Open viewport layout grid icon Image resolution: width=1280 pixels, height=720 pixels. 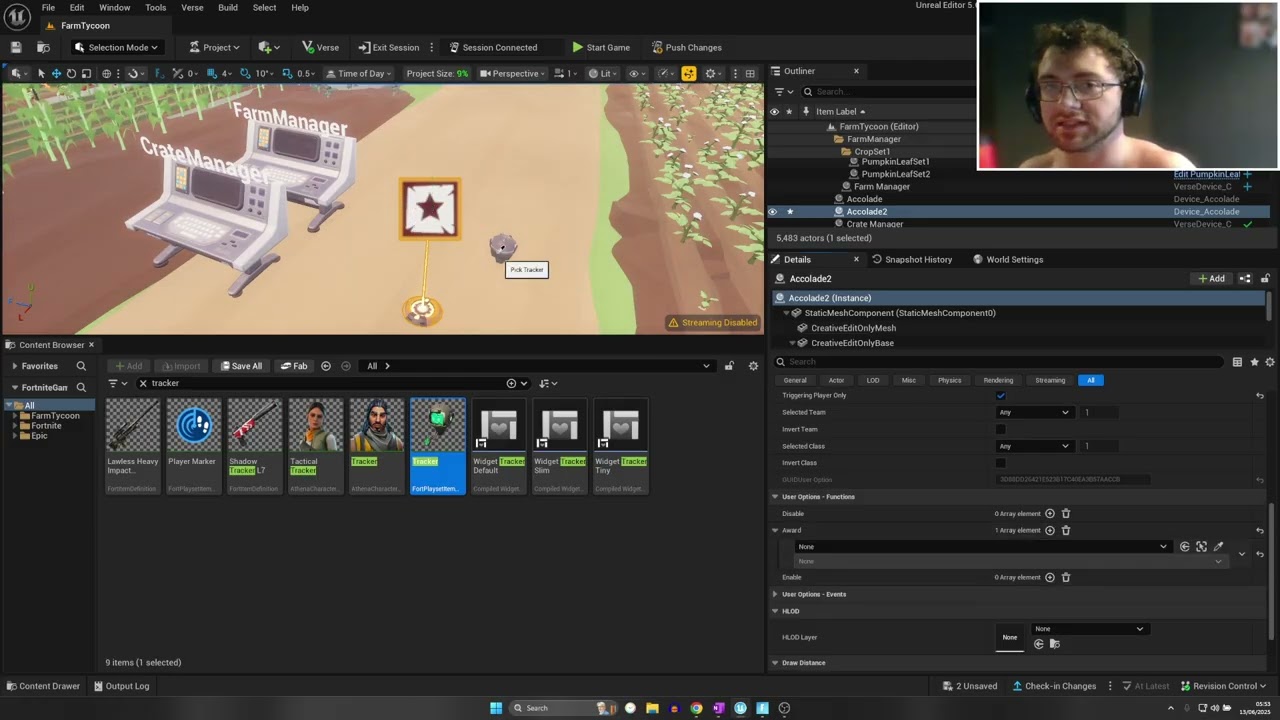coord(751,73)
